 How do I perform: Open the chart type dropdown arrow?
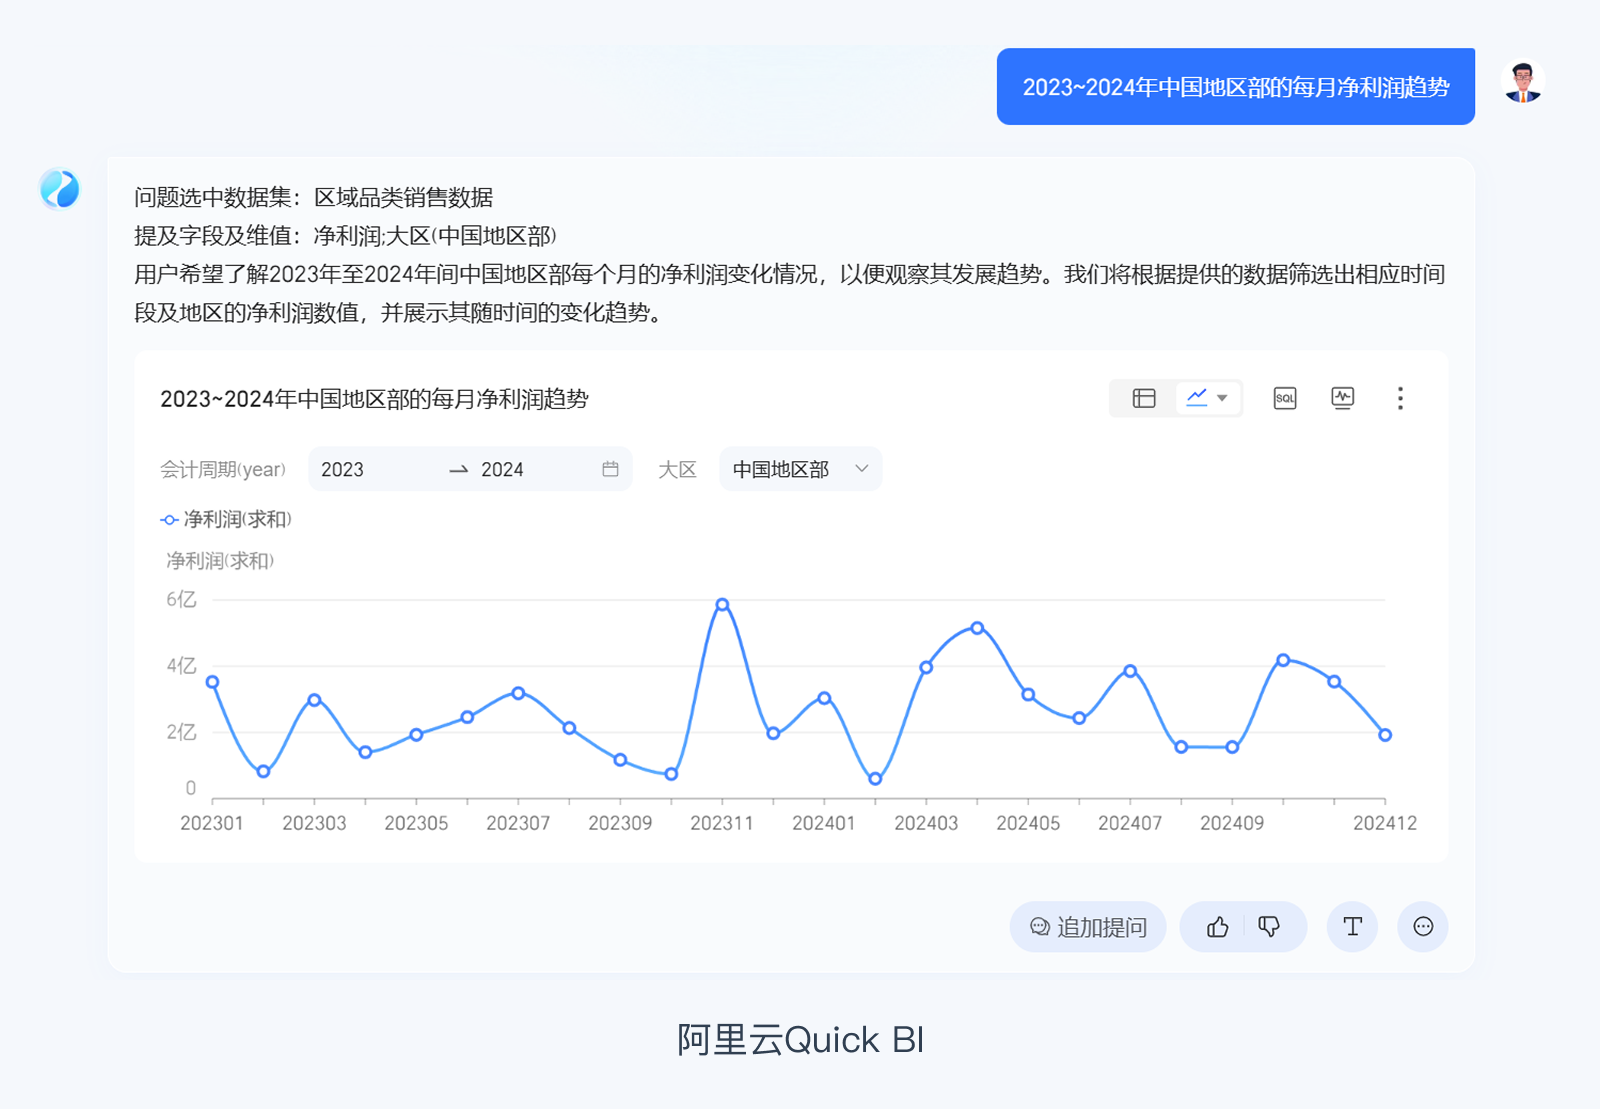point(1222,398)
